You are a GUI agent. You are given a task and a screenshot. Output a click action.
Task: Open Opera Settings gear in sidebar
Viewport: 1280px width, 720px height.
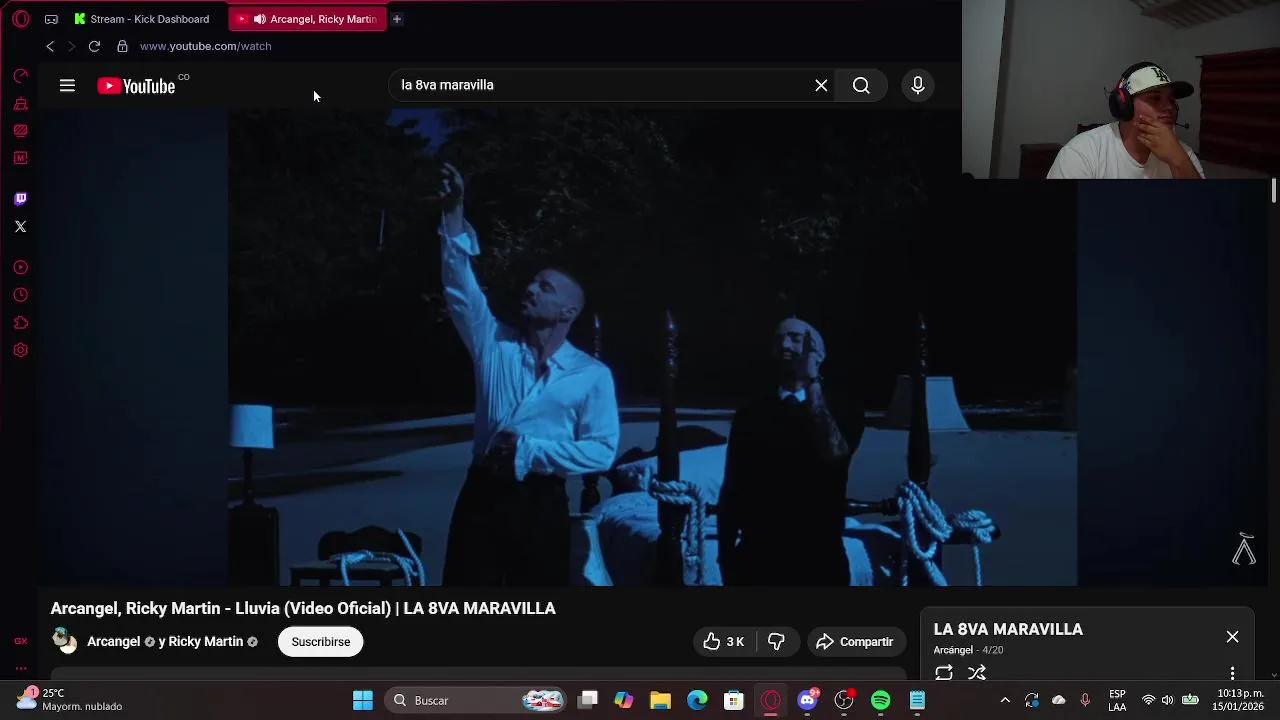[x=20, y=350]
